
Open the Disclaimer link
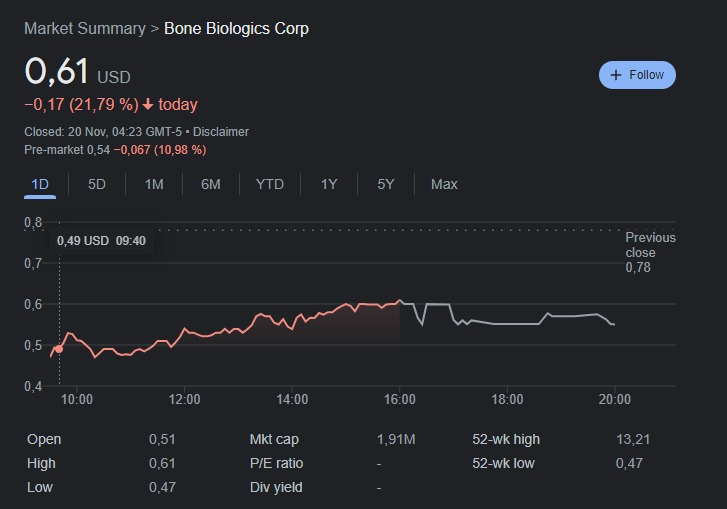click(x=221, y=132)
